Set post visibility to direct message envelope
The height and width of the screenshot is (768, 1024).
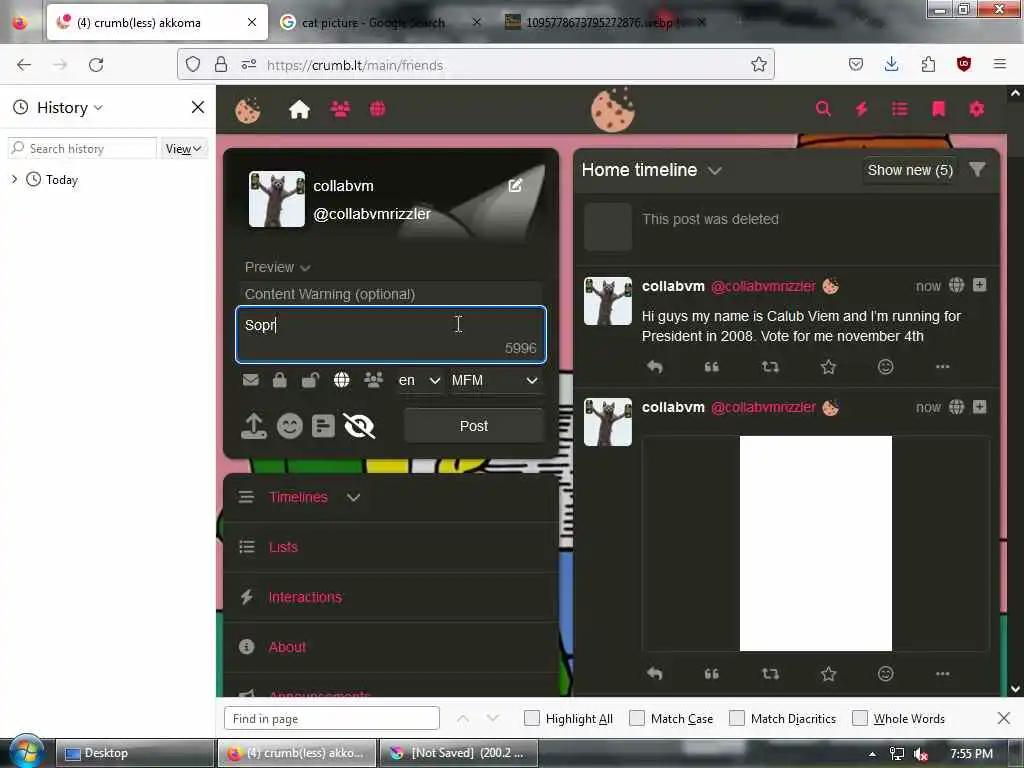click(250, 380)
